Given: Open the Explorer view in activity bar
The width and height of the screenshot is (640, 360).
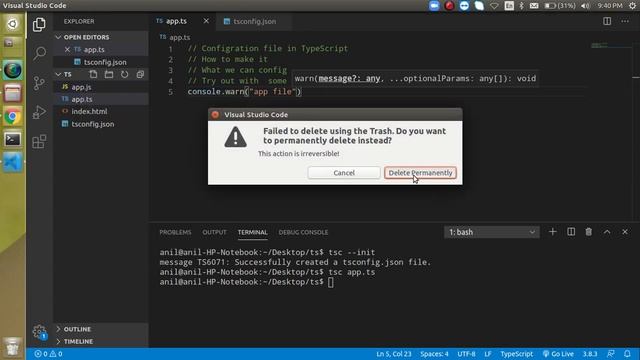Looking at the screenshot, I should click(x=39, y=24).
